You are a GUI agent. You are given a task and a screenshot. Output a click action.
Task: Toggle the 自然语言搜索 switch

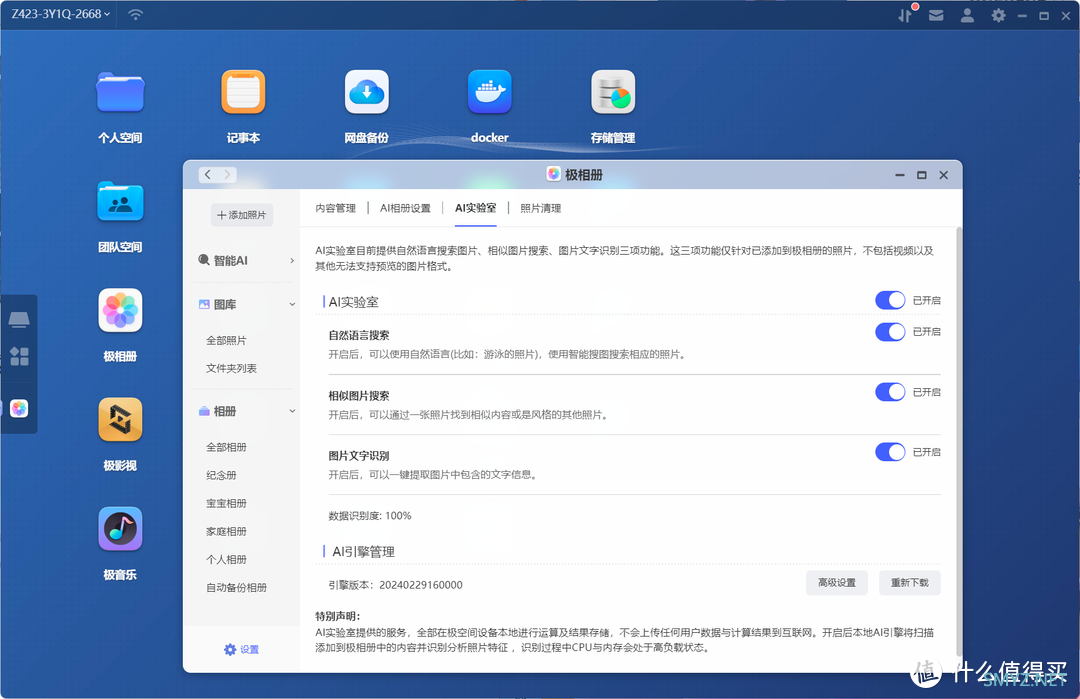point(890,332)
